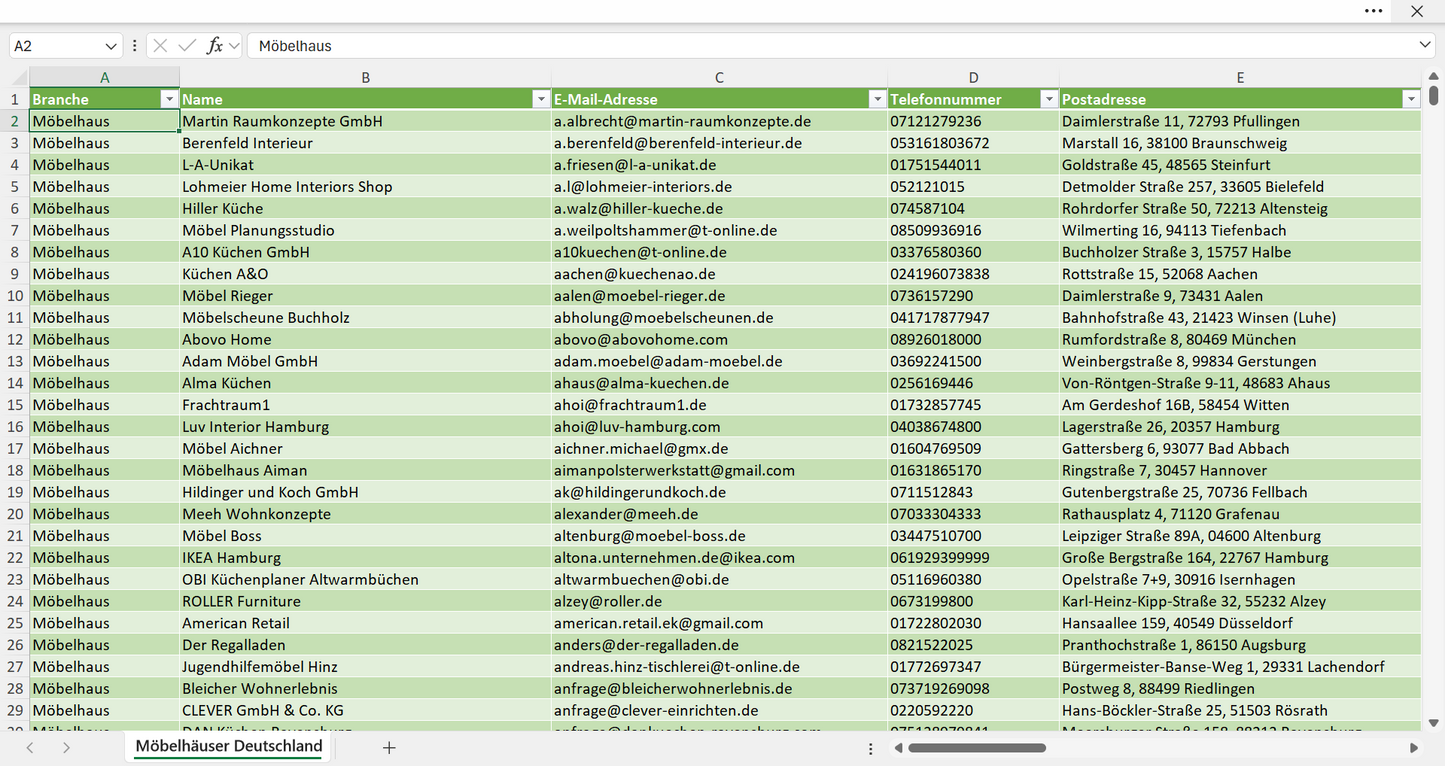Screen dimensions: 1445x766
Task: Select cell Möbelhaus Aiman
Action: (x=365, y=471)
